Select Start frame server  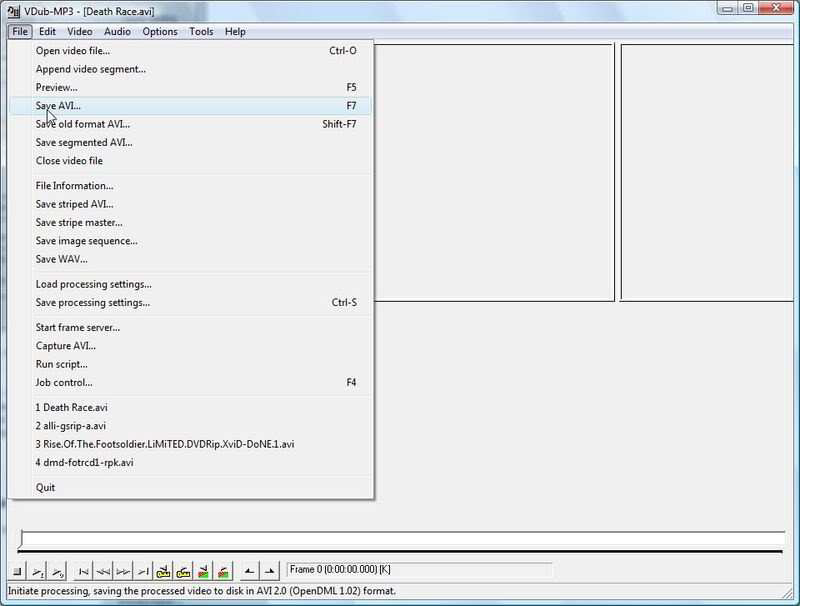(x=191, y=327)
